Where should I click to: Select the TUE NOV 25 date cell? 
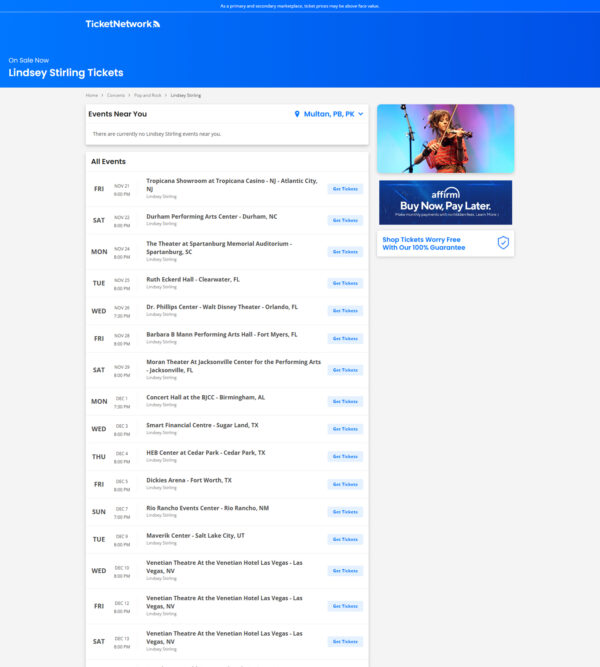111,284
